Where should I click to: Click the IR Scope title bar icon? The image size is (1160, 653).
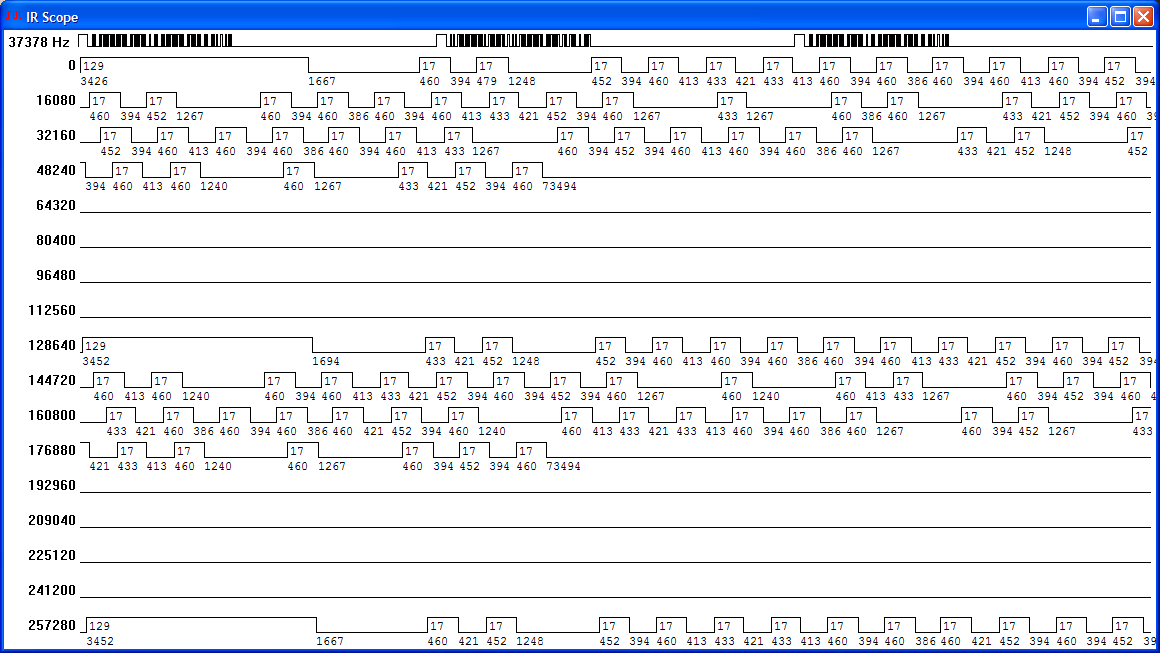coord(13,16)
